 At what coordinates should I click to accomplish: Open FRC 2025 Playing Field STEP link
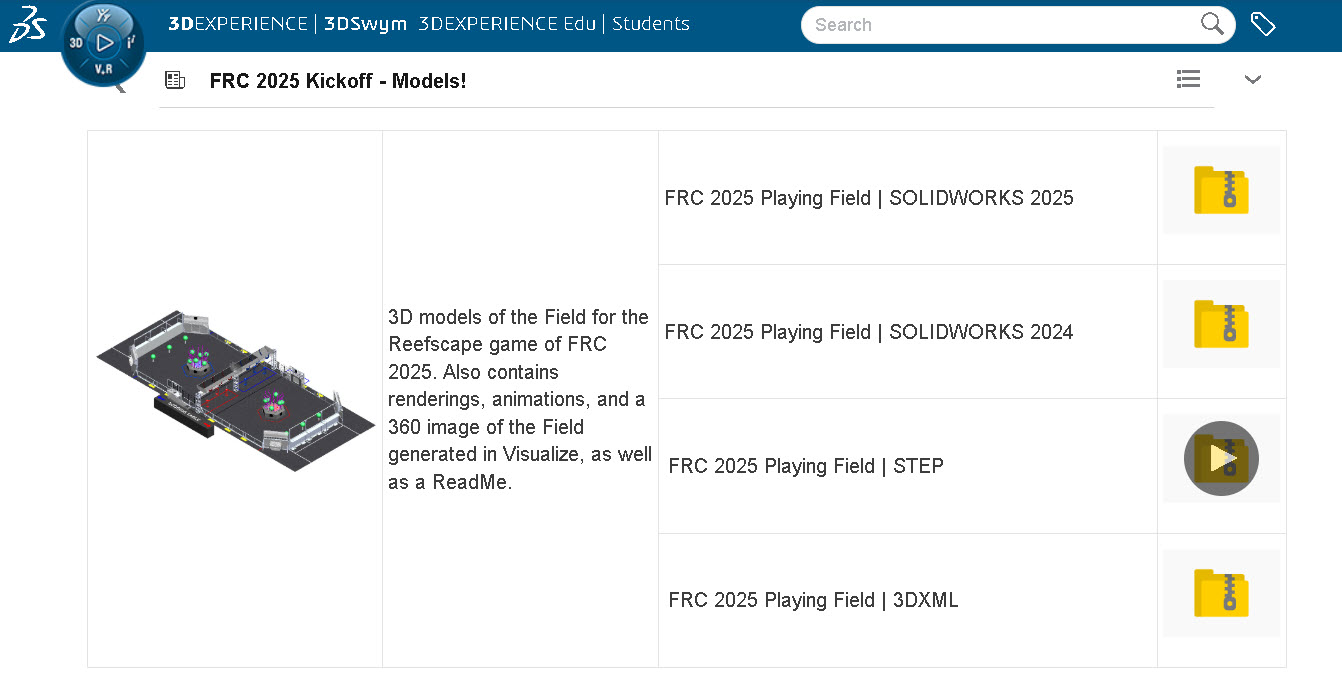point(805,466)
